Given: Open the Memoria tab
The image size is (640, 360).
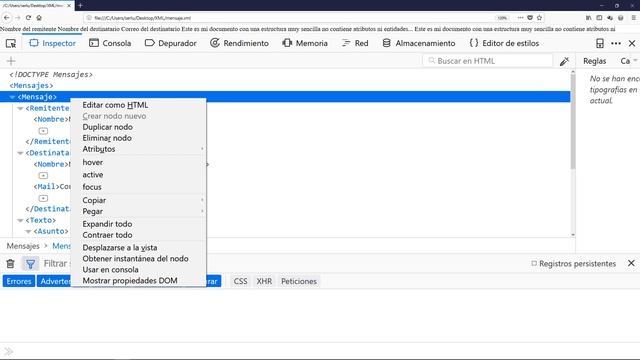Looking at the screenshot, I should 305,43.
